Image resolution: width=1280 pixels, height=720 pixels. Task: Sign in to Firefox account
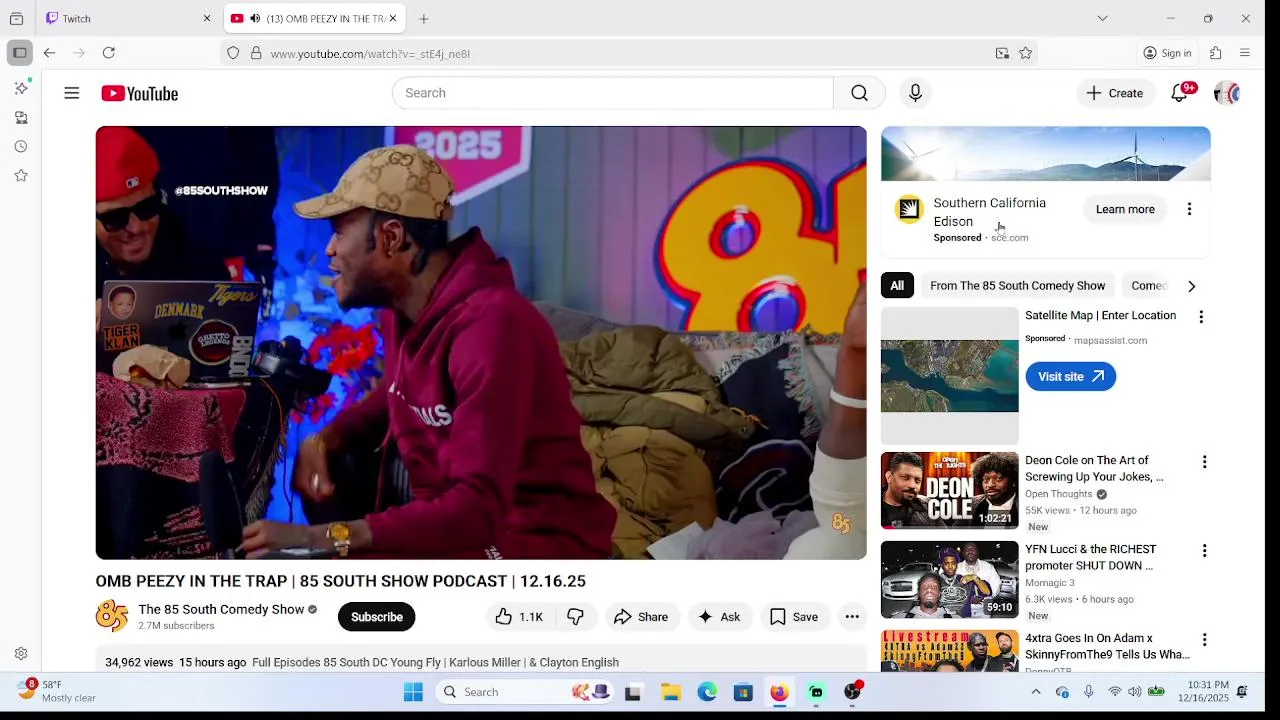click(x=1167, y=53)
